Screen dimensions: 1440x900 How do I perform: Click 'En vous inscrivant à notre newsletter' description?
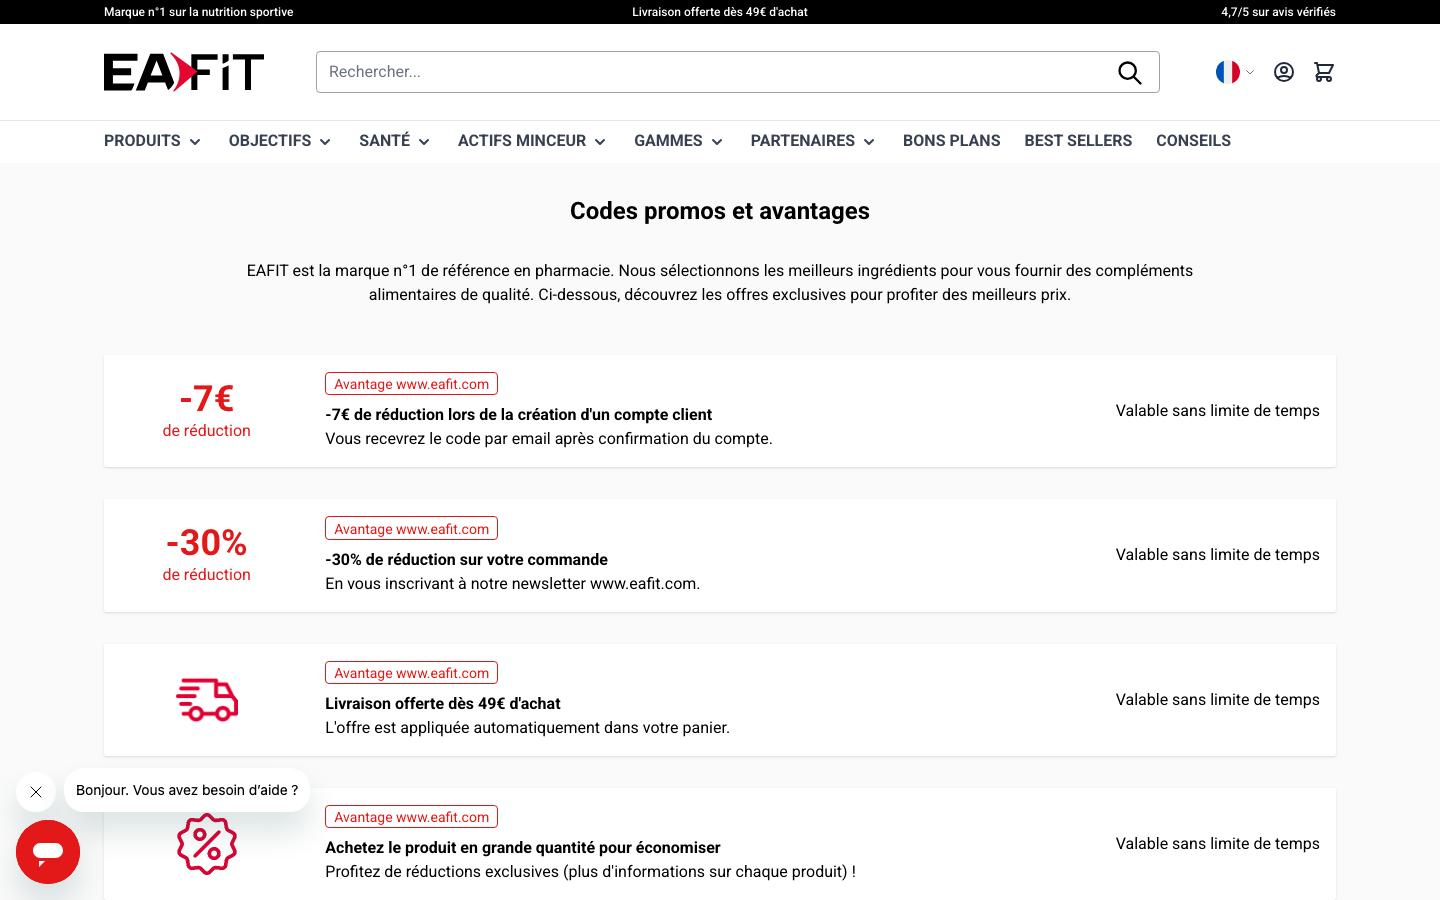(x=512, y=584)
